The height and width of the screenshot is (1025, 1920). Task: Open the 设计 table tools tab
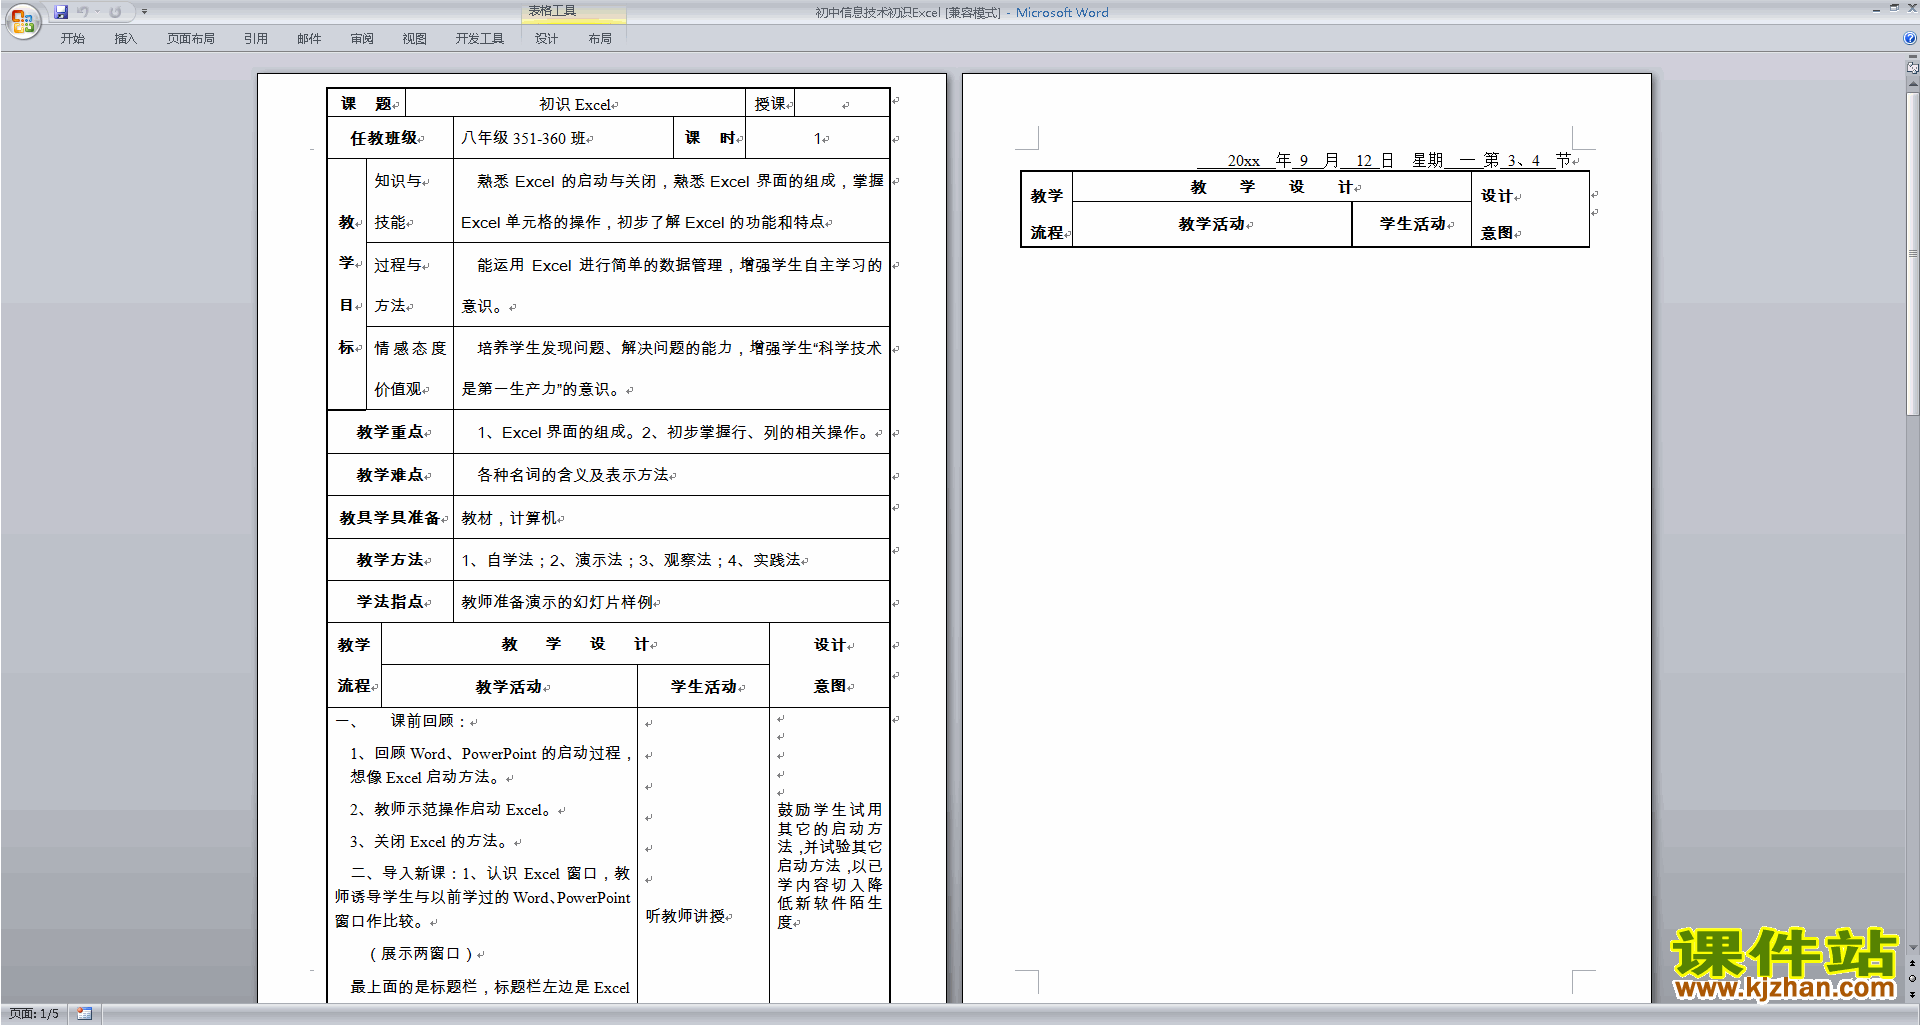pos(547,39)
